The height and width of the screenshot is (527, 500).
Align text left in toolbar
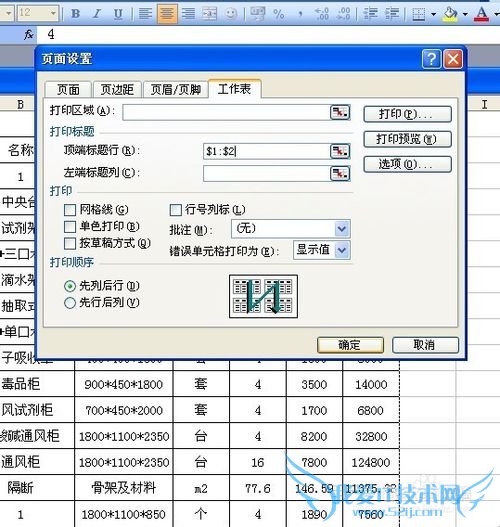[145, 14]
